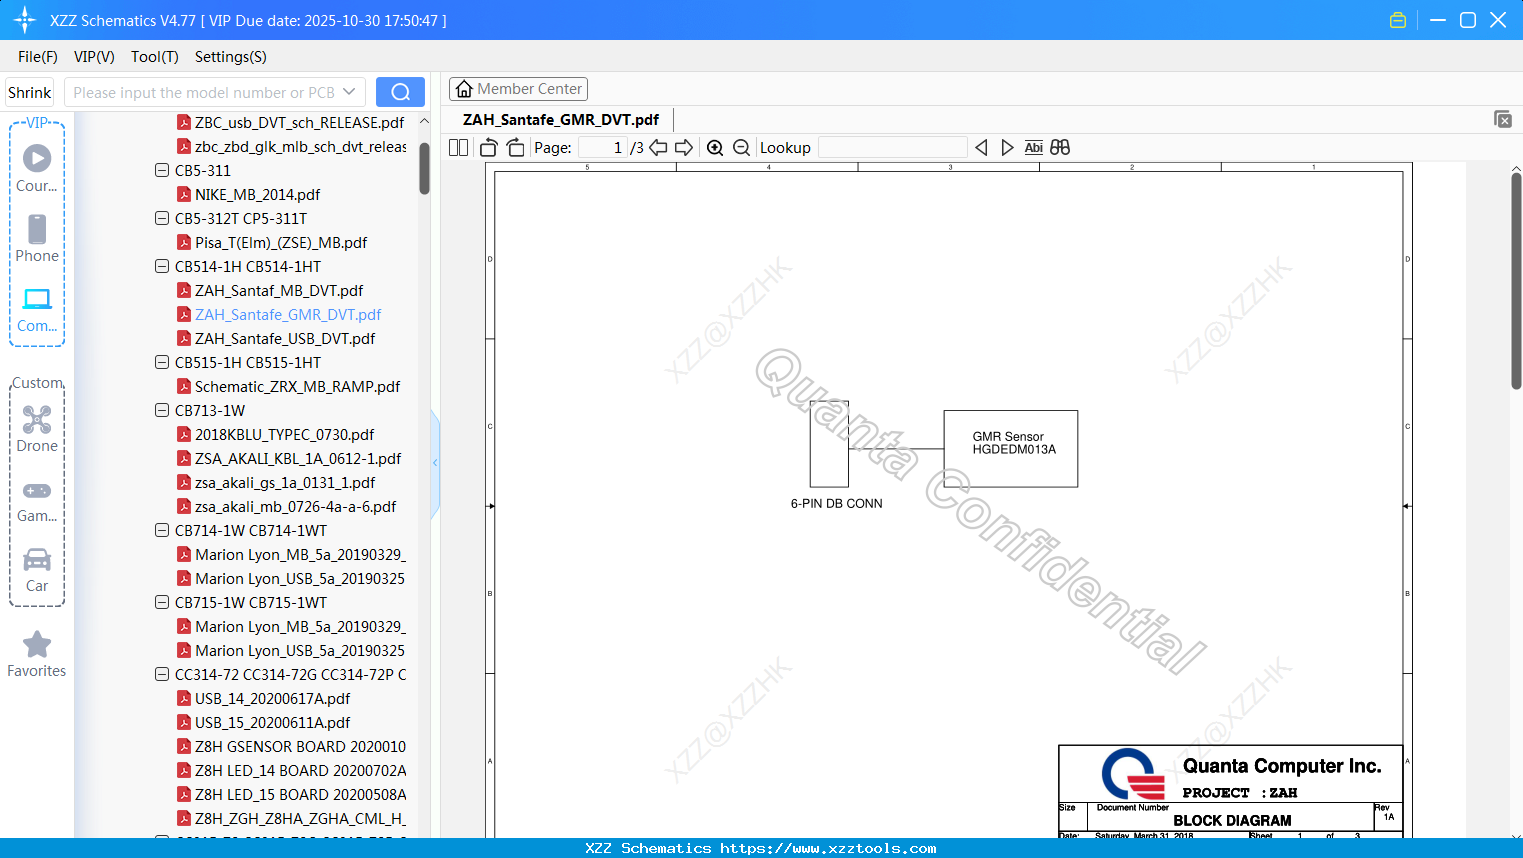
Task: Open the Computer sidebar category
Action: click(37, 309)
